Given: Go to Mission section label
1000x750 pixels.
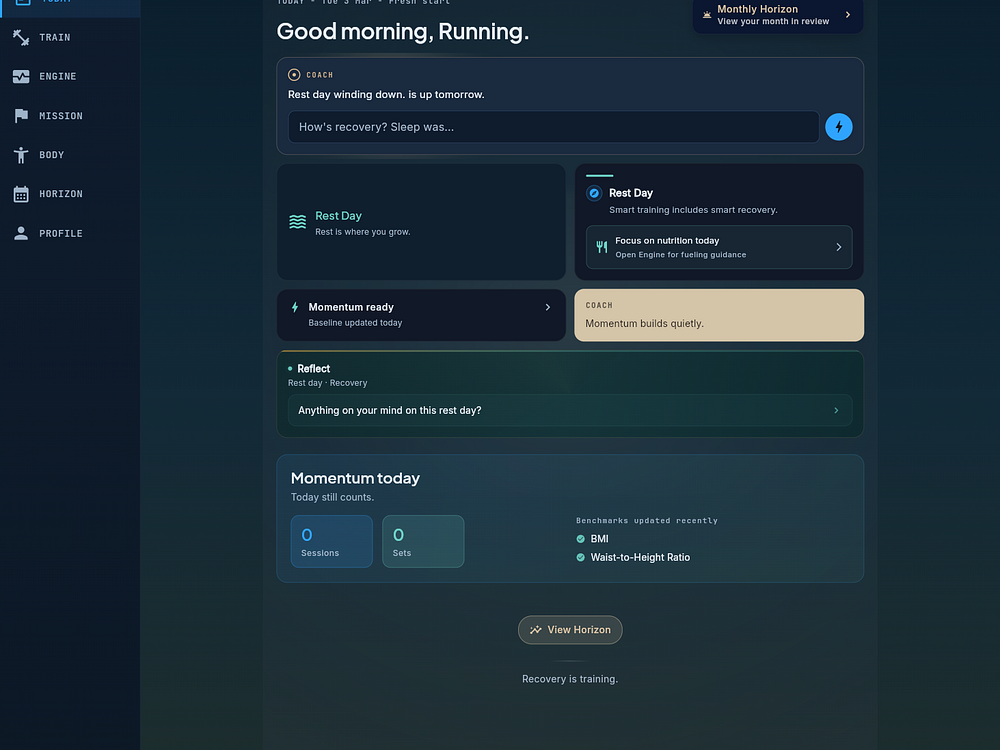Looking at the screenshot, I should coord(61,115).
